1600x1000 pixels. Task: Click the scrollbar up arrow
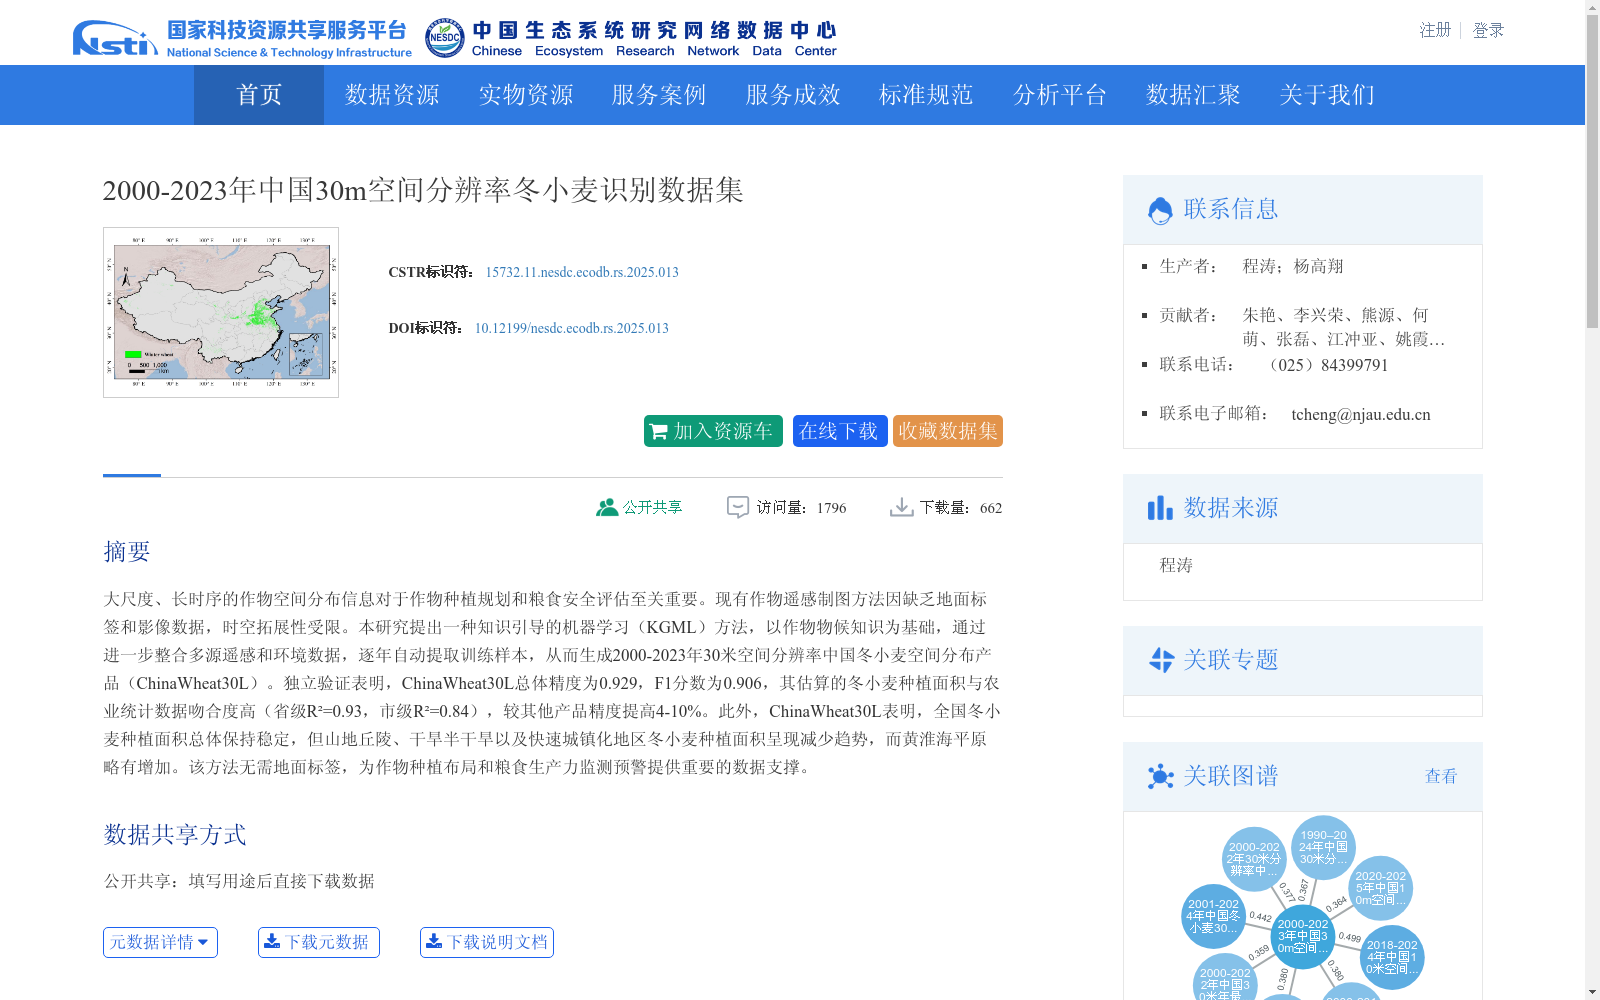pos(1592,8)
